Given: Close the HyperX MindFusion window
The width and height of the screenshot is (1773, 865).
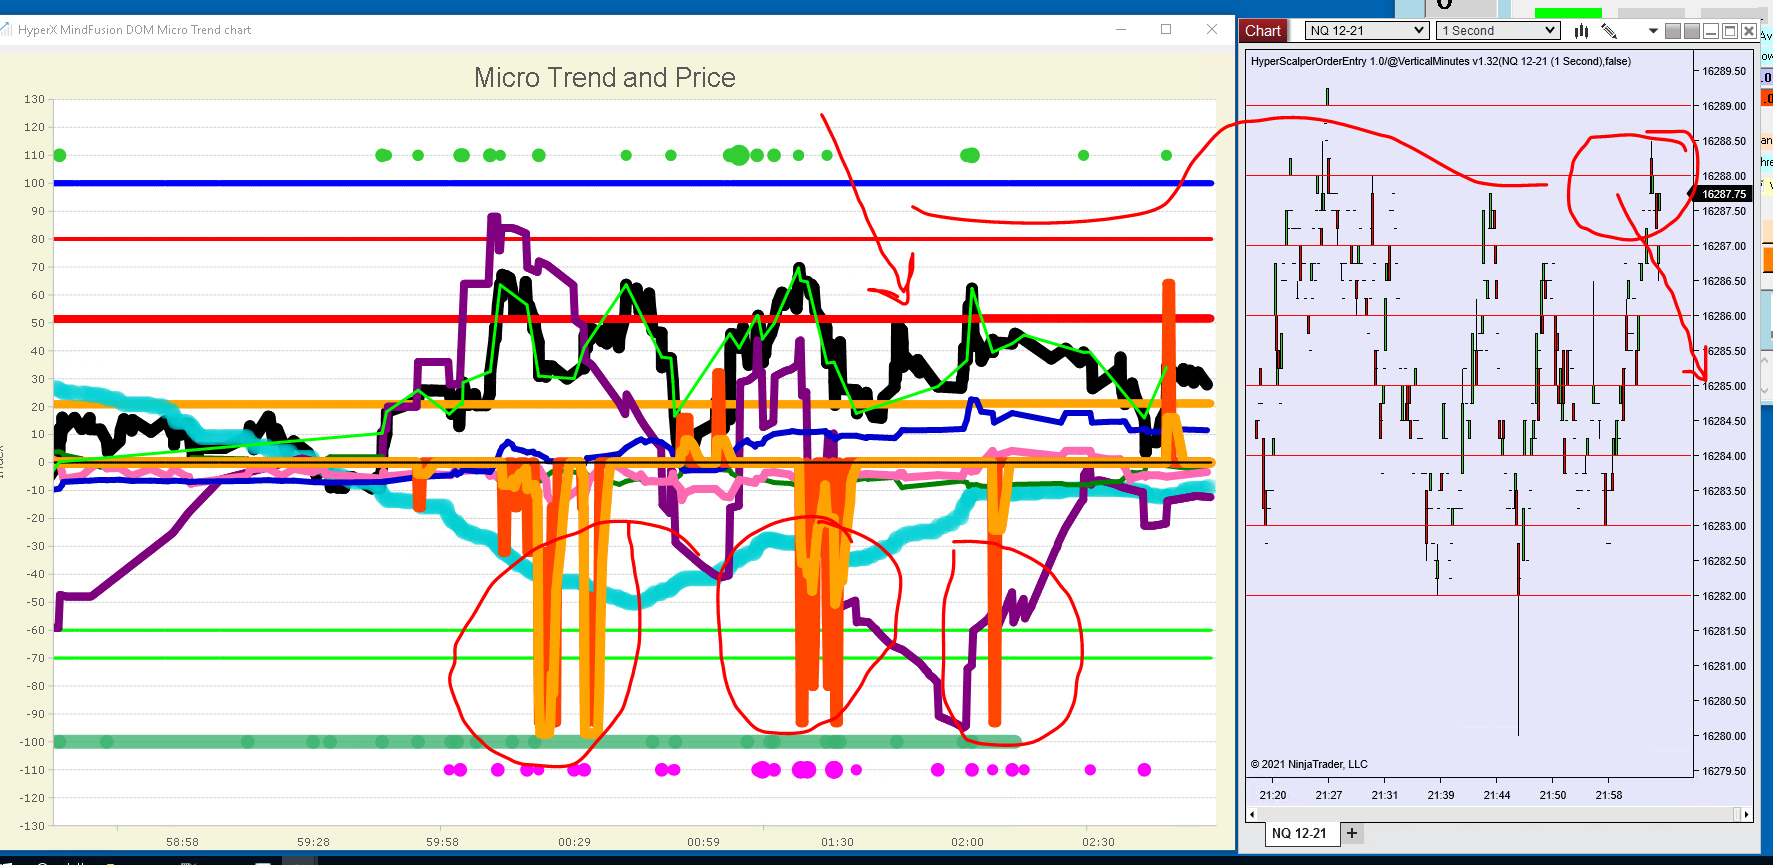Looking at the screenshot, I should (1212, 29).
